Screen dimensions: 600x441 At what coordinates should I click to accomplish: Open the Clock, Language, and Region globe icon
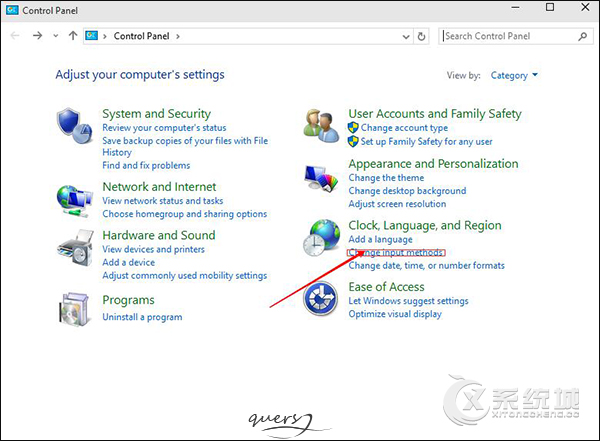[x=321, y=237]
